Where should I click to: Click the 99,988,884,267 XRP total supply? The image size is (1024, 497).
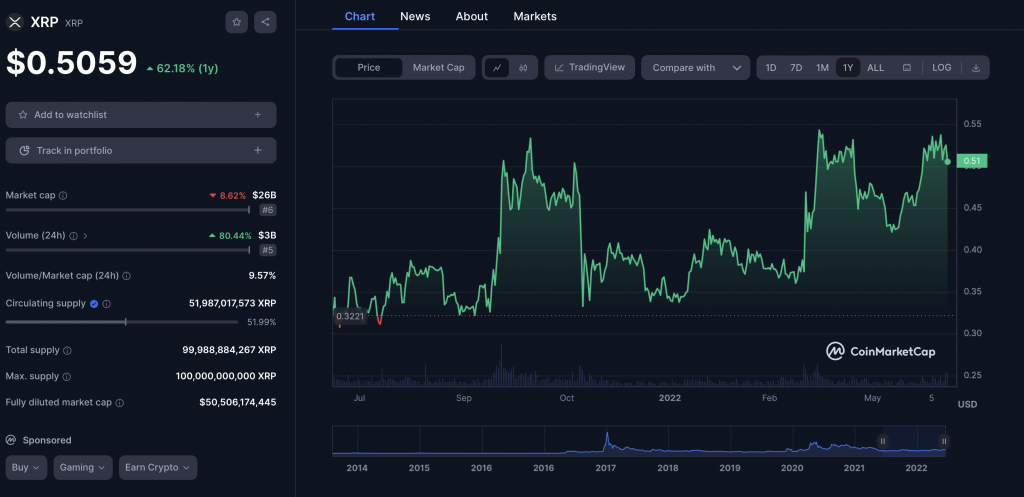(x=229, y=350)
